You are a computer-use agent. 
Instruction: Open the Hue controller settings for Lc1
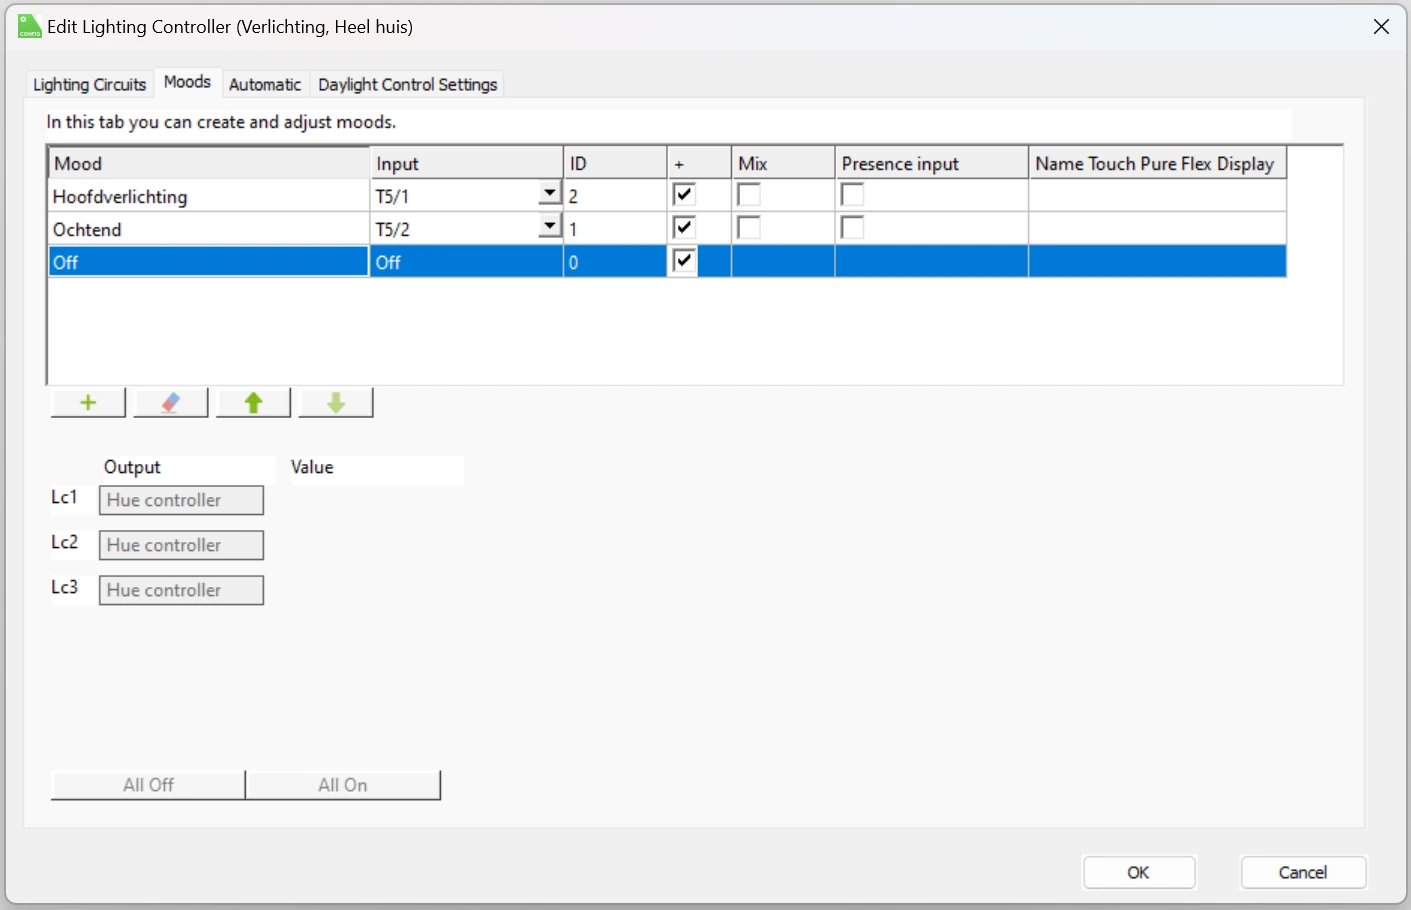(181, 500)
